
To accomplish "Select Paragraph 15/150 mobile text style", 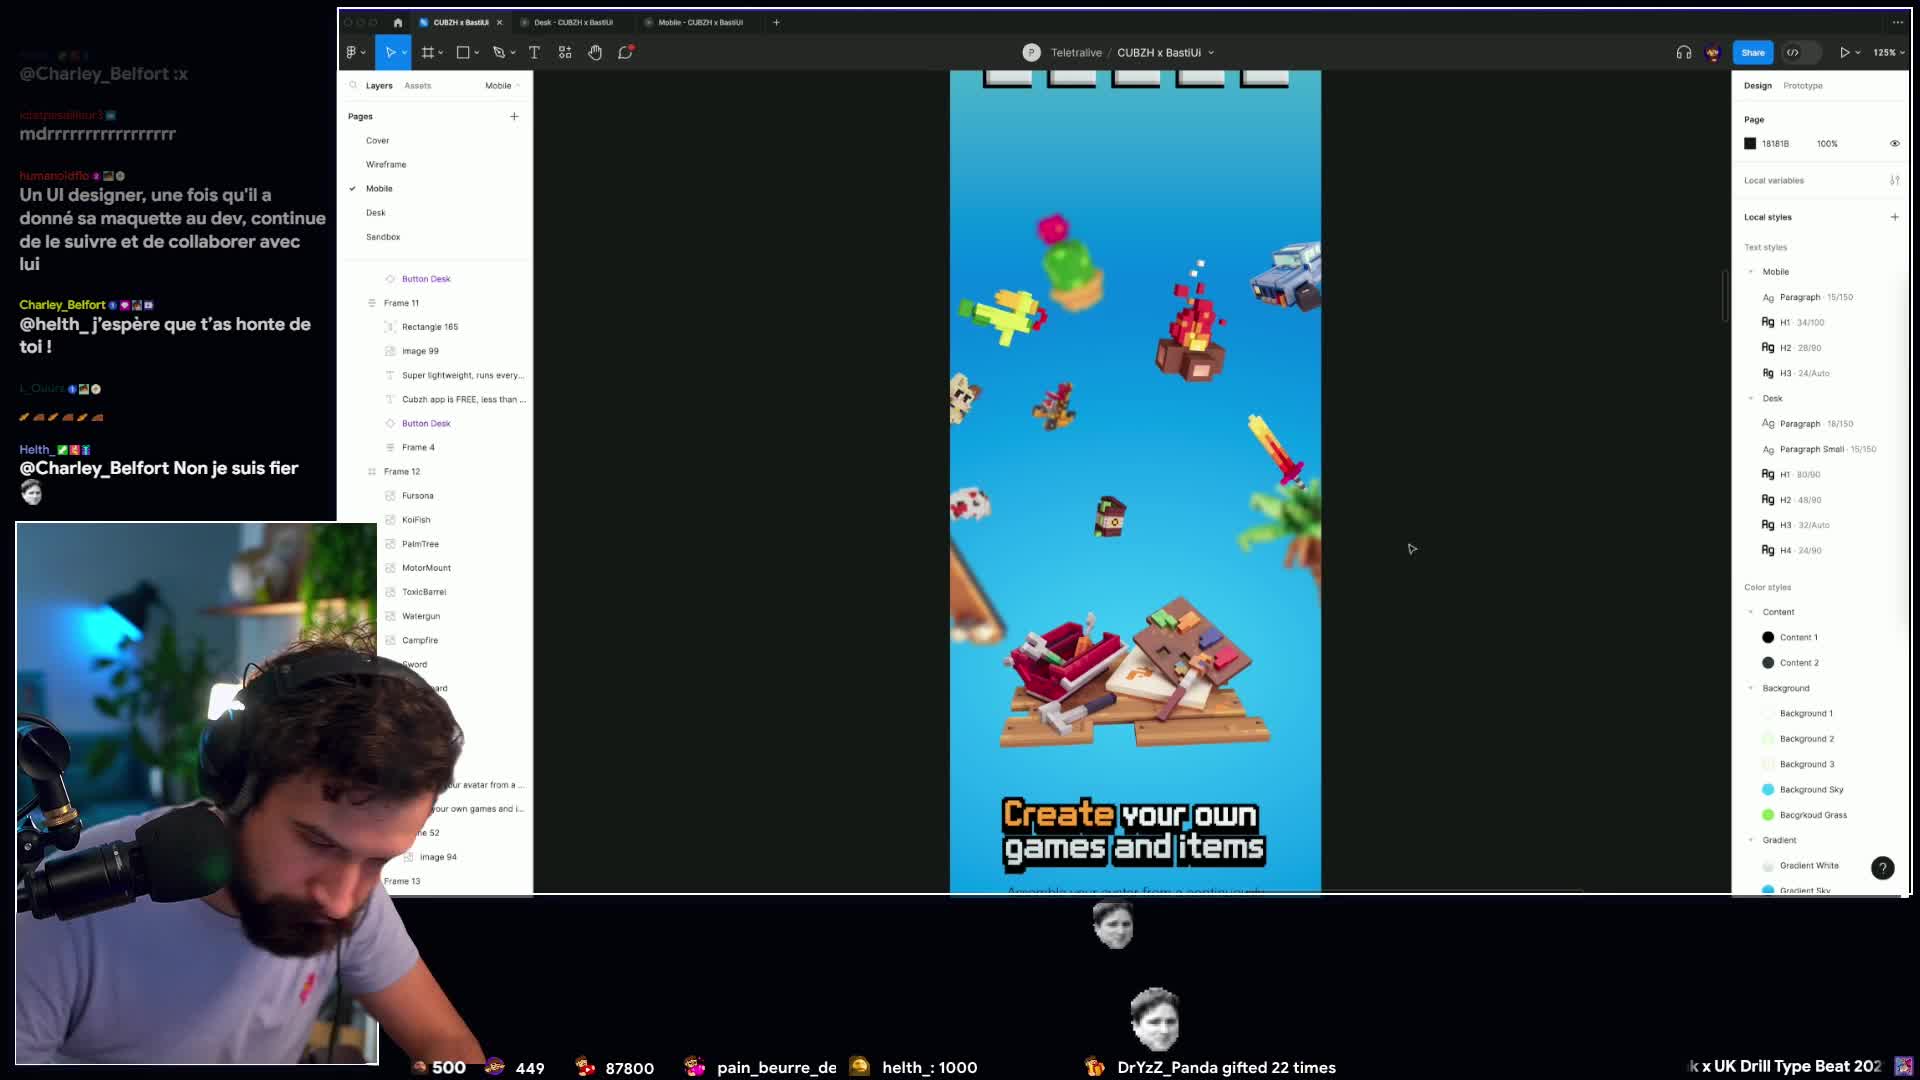I will click(x=1807, y=297).
